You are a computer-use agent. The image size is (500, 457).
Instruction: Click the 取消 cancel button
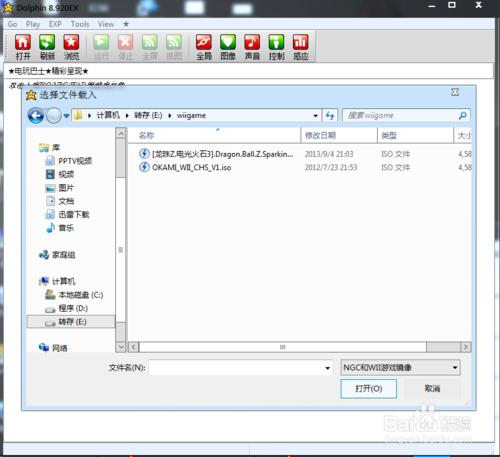click(x=432, y=389)
